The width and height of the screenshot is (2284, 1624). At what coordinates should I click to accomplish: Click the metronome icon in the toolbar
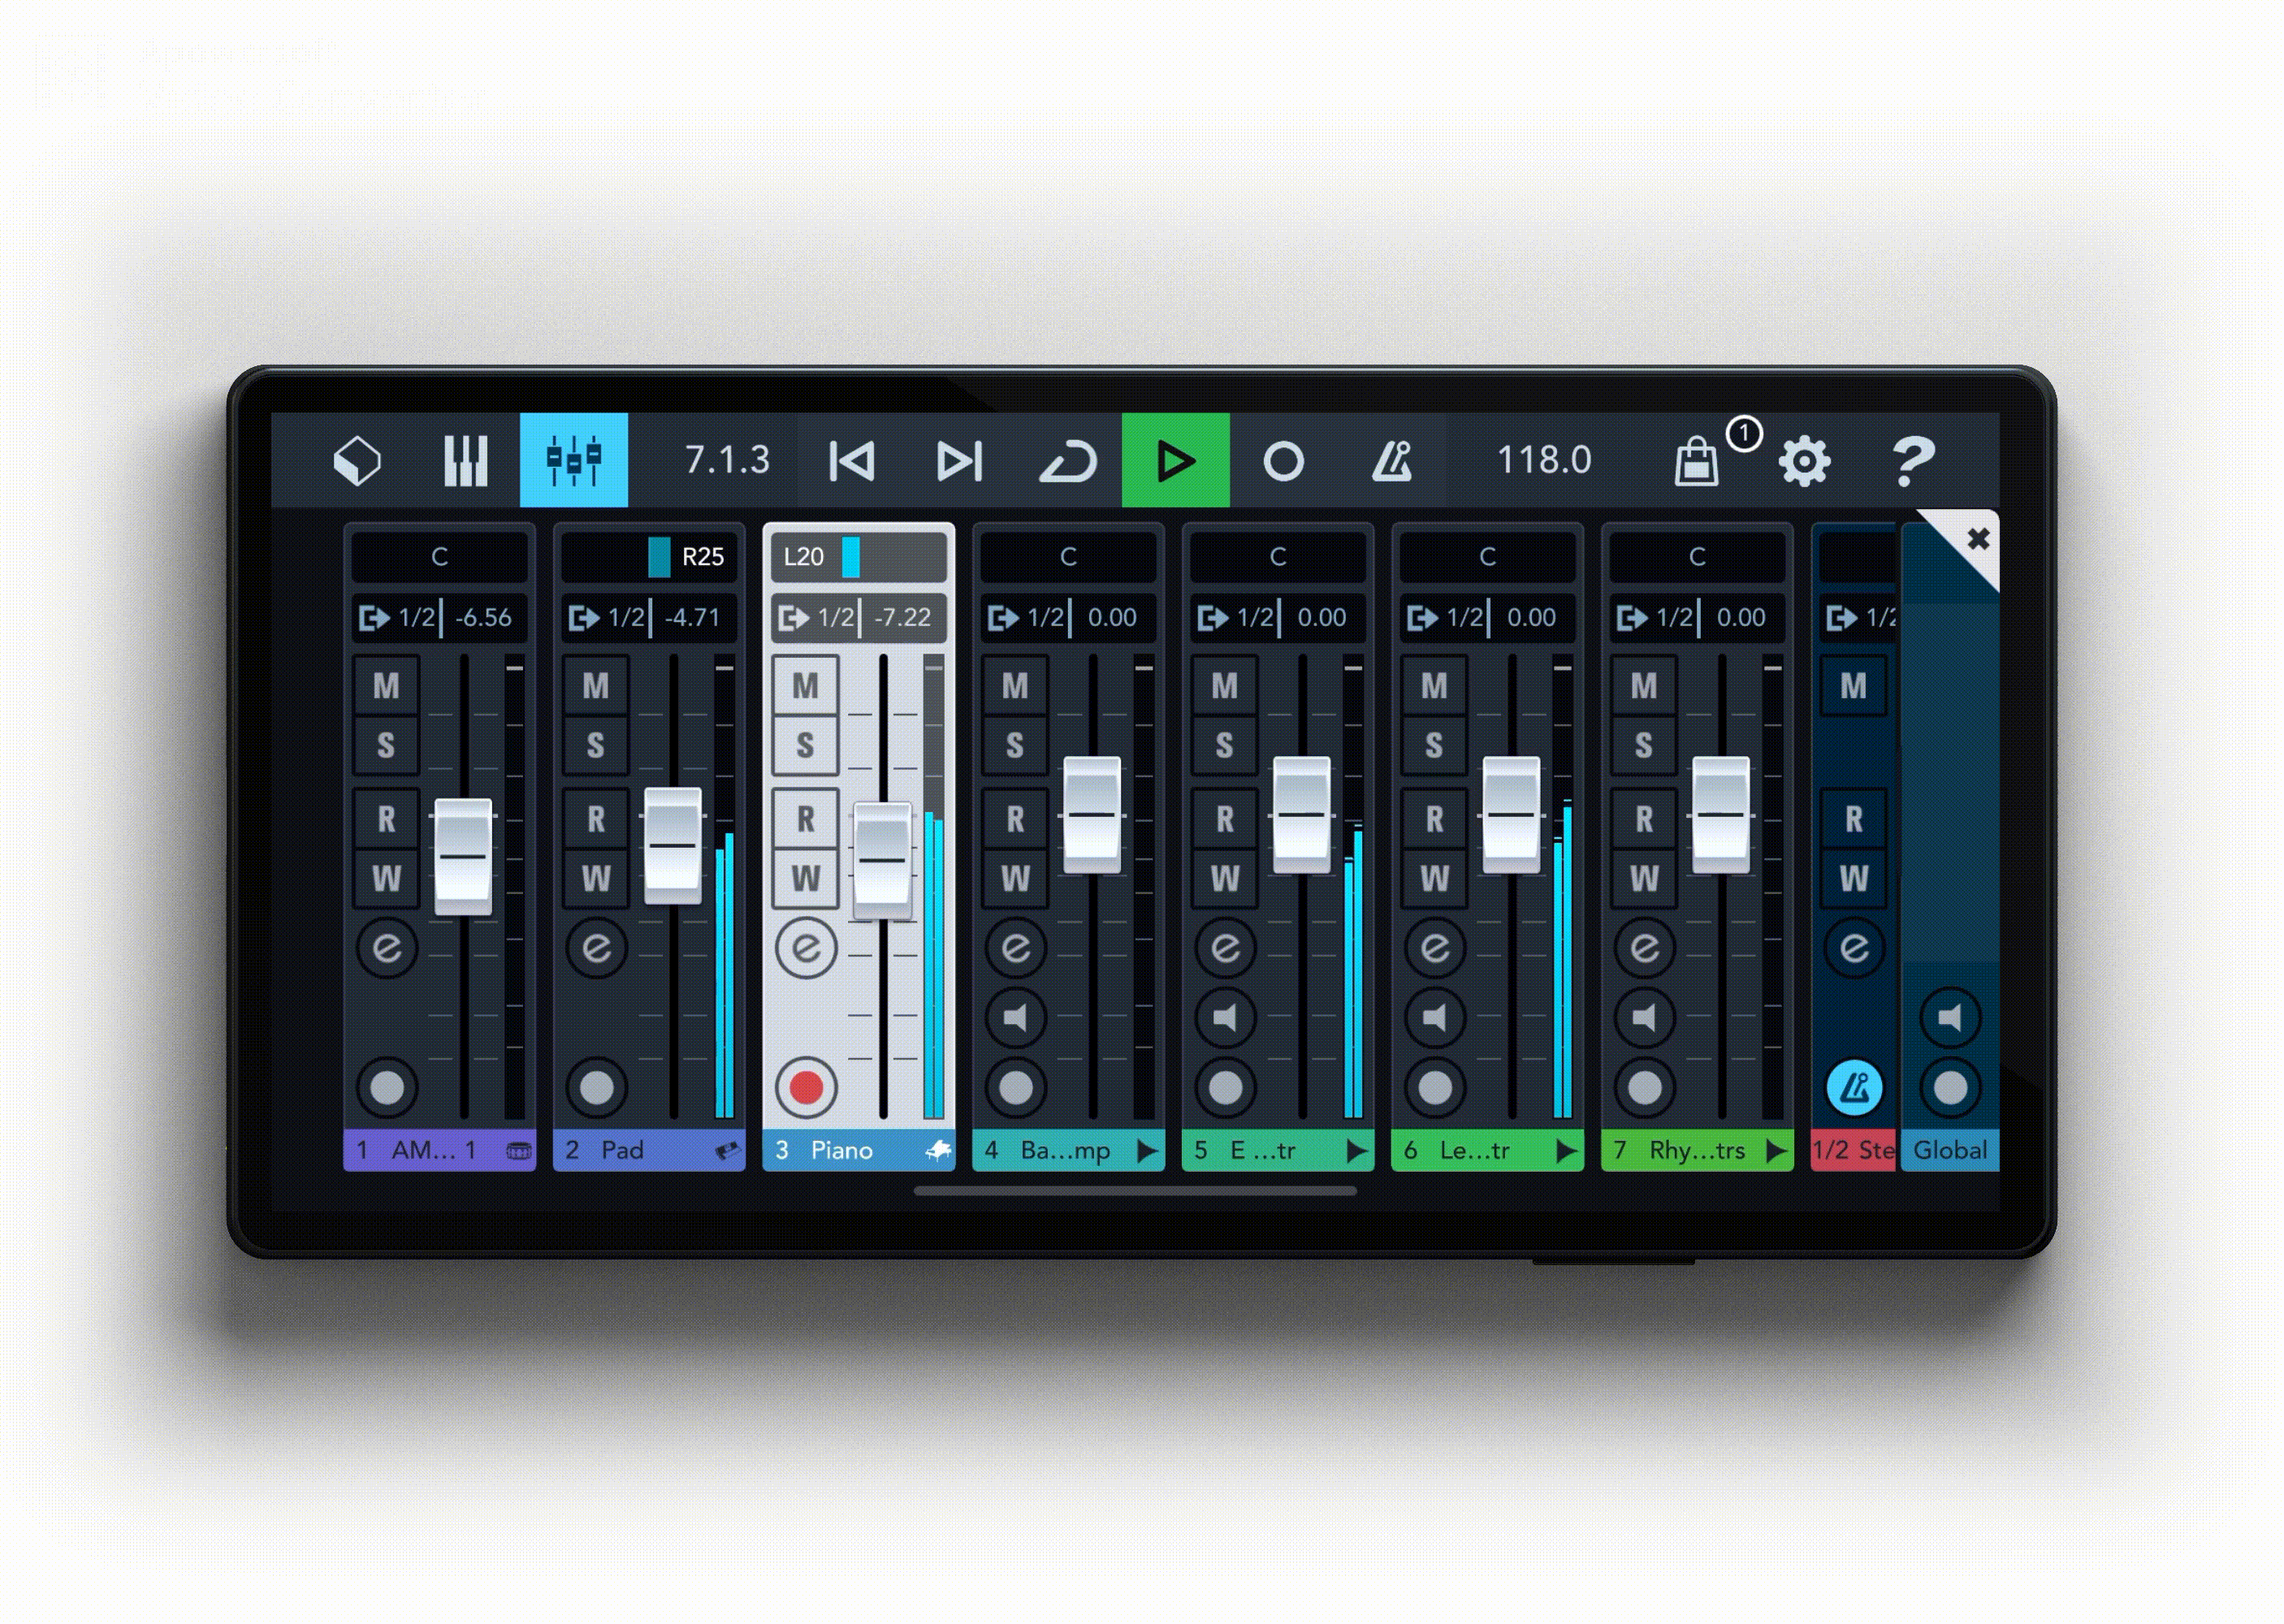click(1392, 461)
